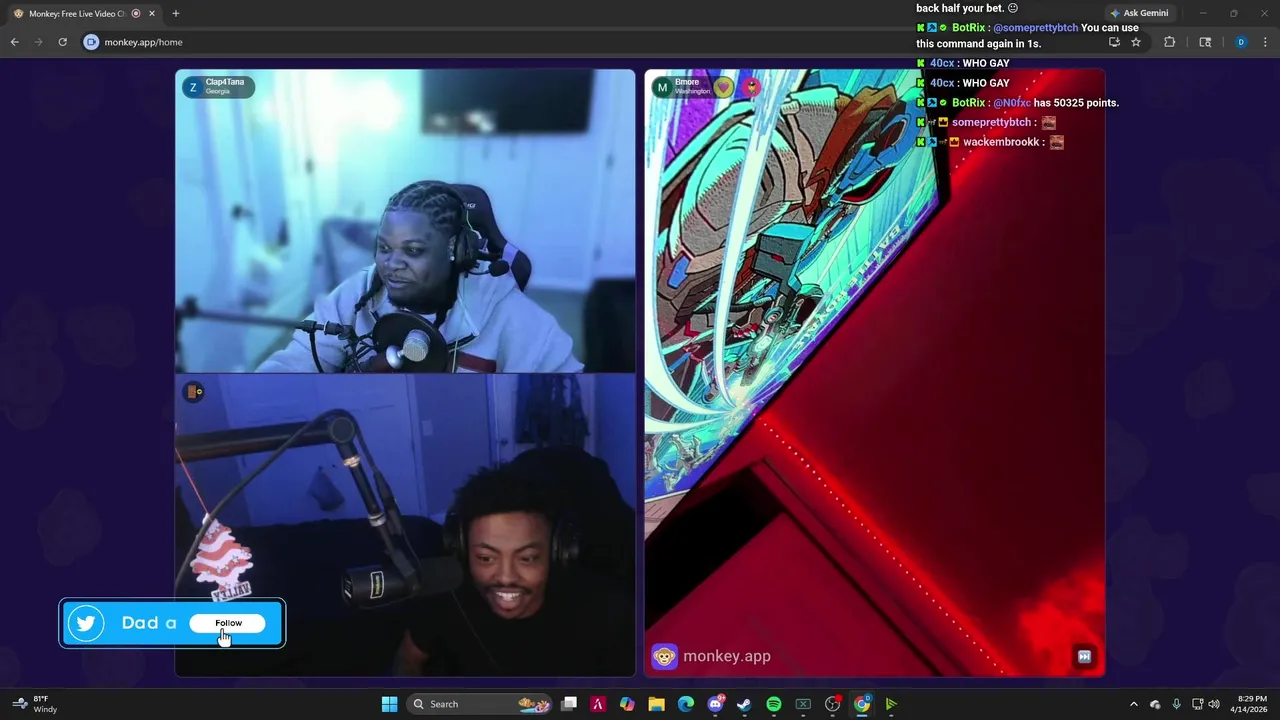Click the @someprettybtch mention in chat
Screen dimensions: 1280x720
pyautogui.click(x=1035, y=28)
